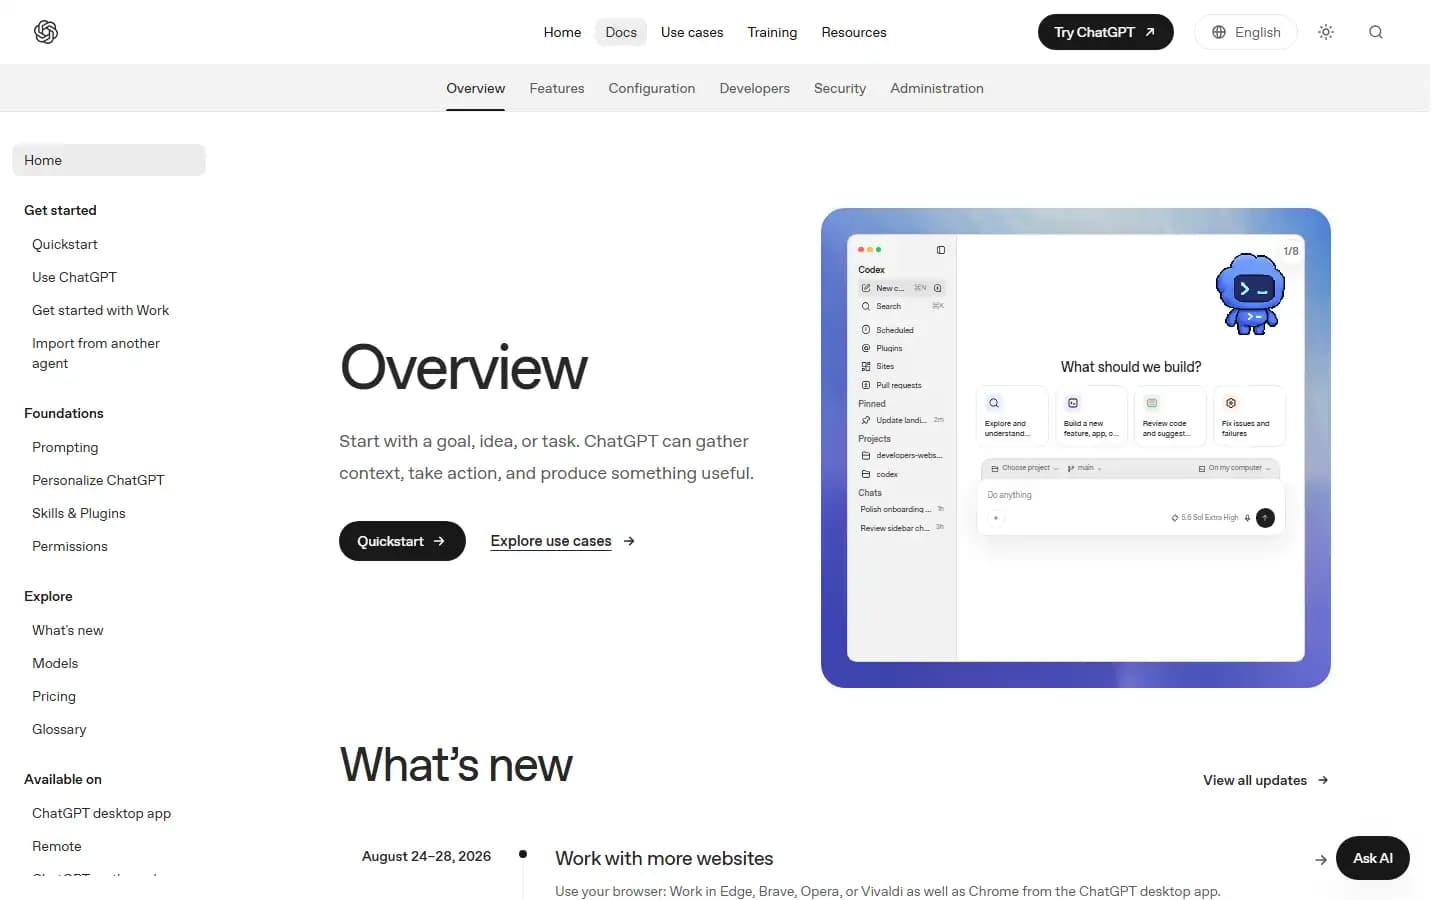
Task: Open the English language selector
Action: [x=1246, y=32]
